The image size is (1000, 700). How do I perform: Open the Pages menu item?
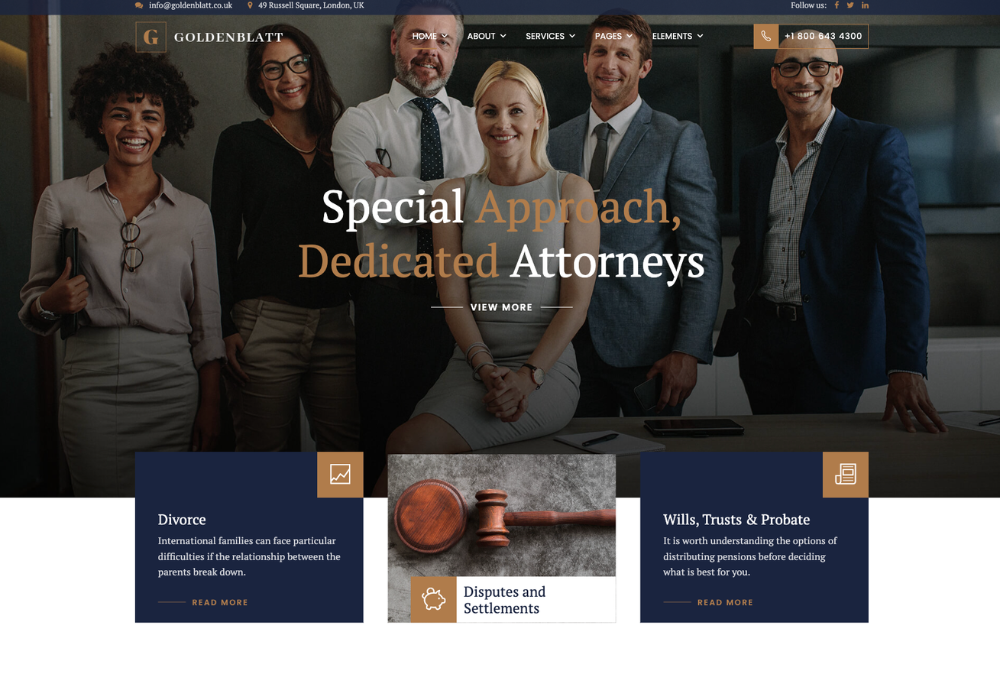click(614, 36)
